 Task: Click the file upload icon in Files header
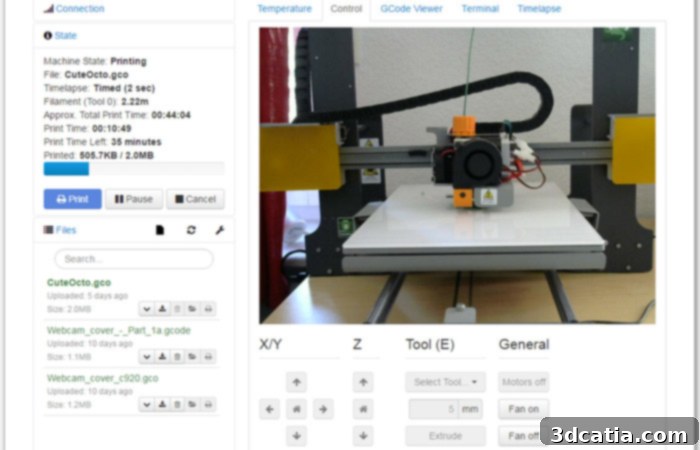(x=160, y=230)
